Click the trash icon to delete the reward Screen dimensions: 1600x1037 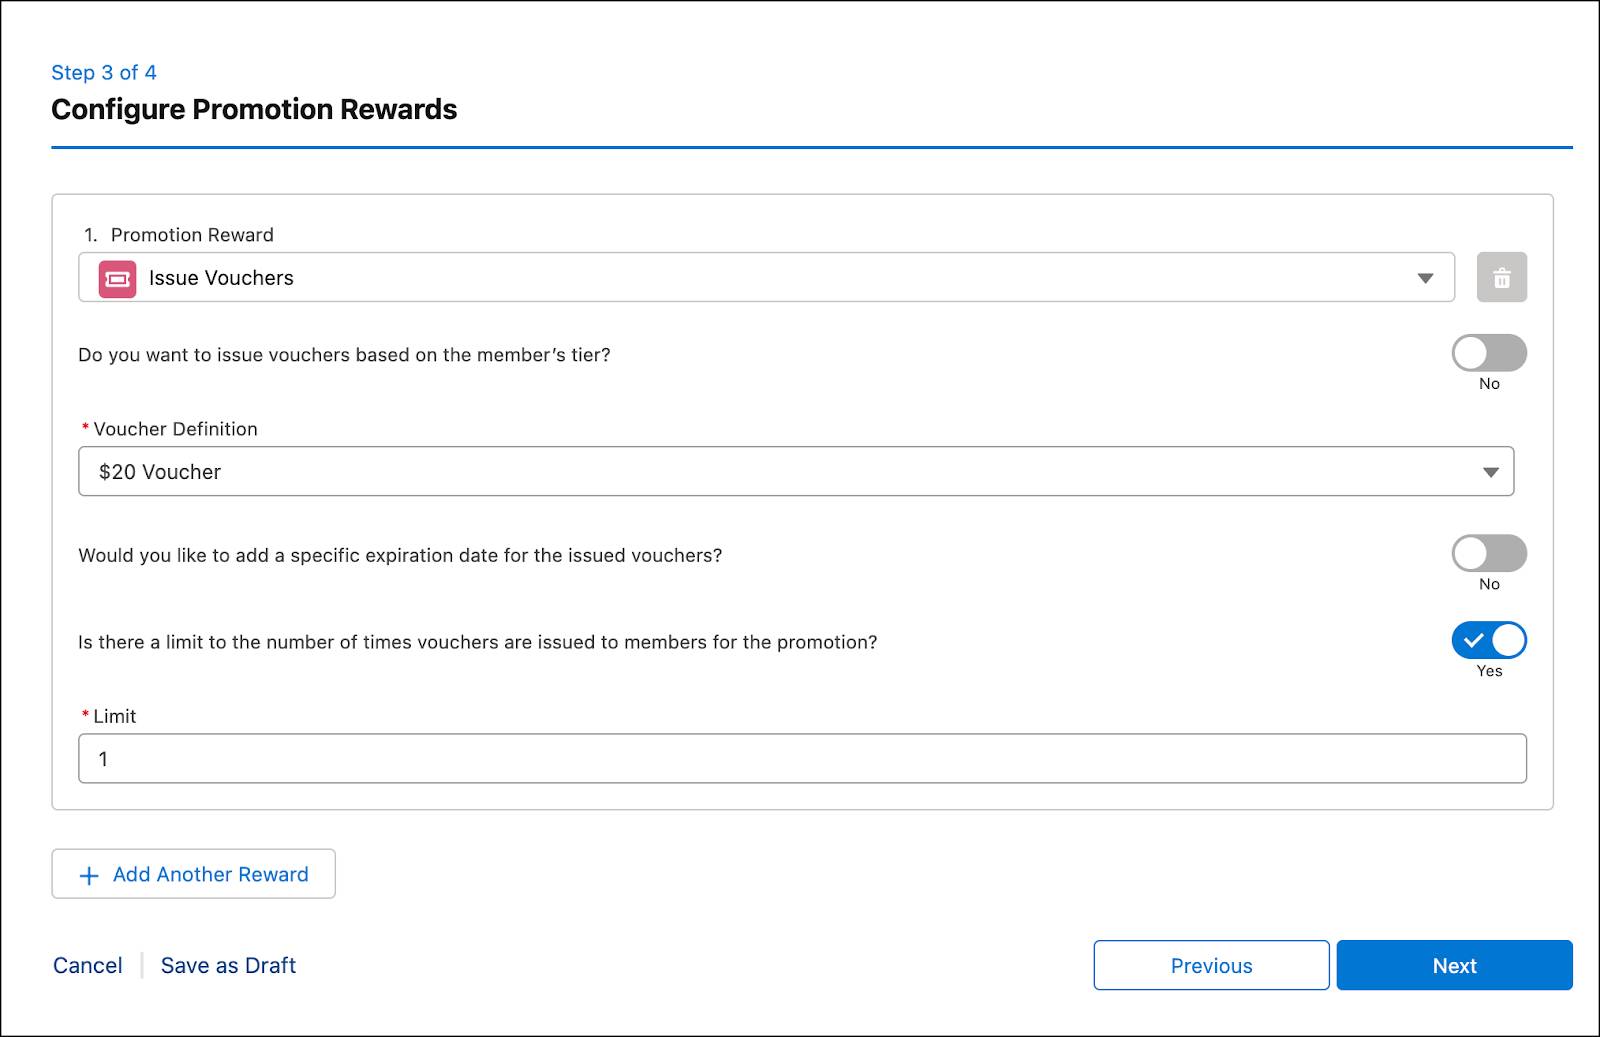point(1501,277)
